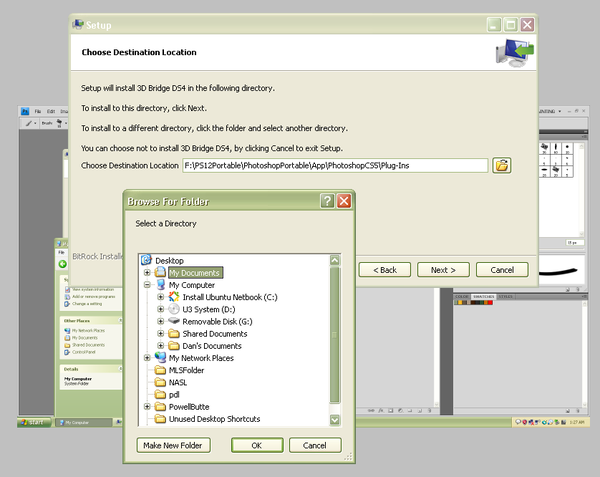600x477 pixels.
Task: Click My Computer taskbar button
Action: 84,422
